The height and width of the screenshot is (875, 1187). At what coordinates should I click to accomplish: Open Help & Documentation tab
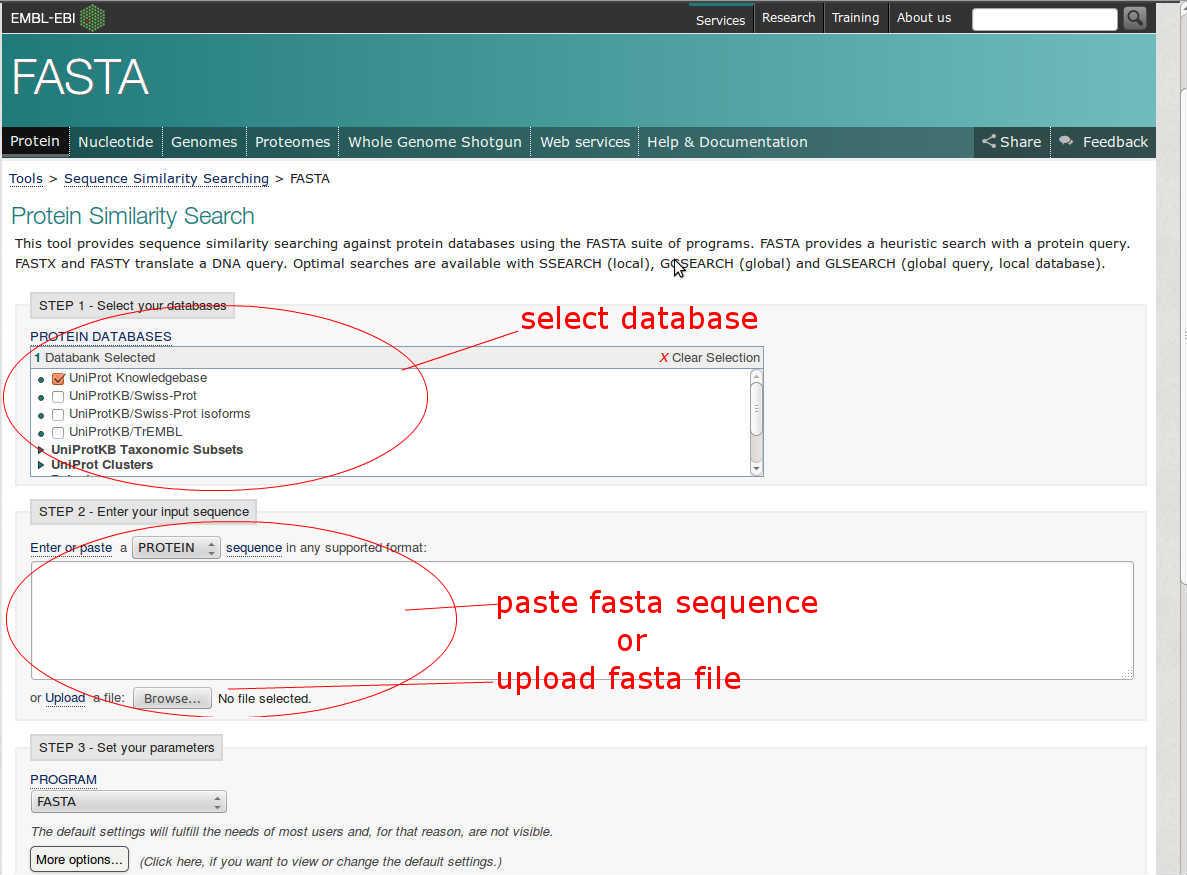click(727, 142)
